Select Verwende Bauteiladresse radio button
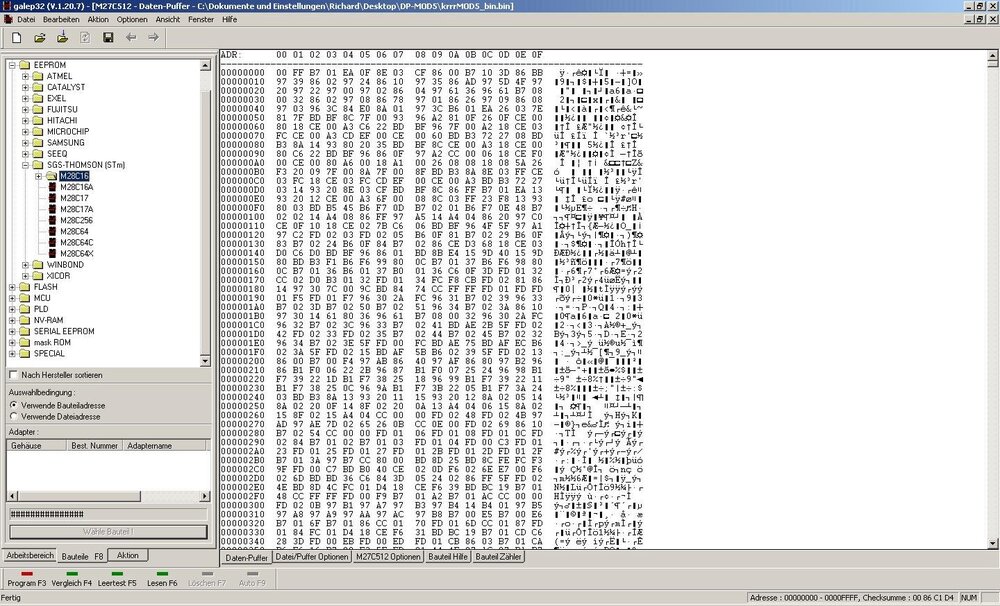1000x606 pixels. [13, 405]
